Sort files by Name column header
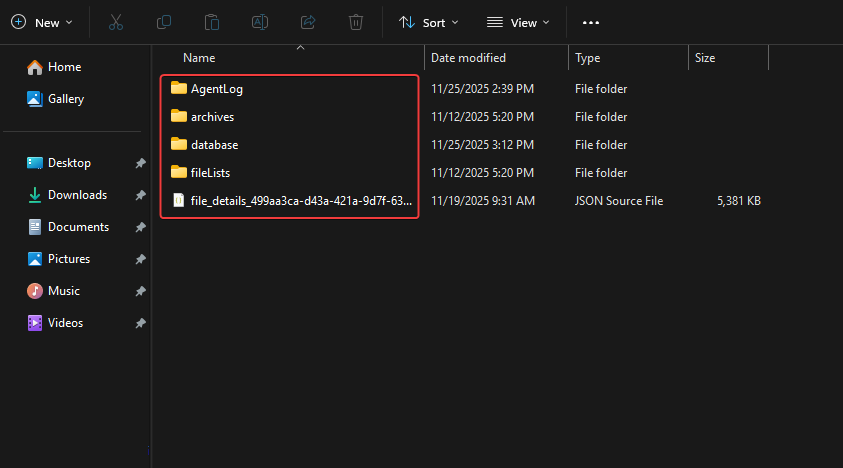Screen dimensions: 843x468 coord(199,58)
